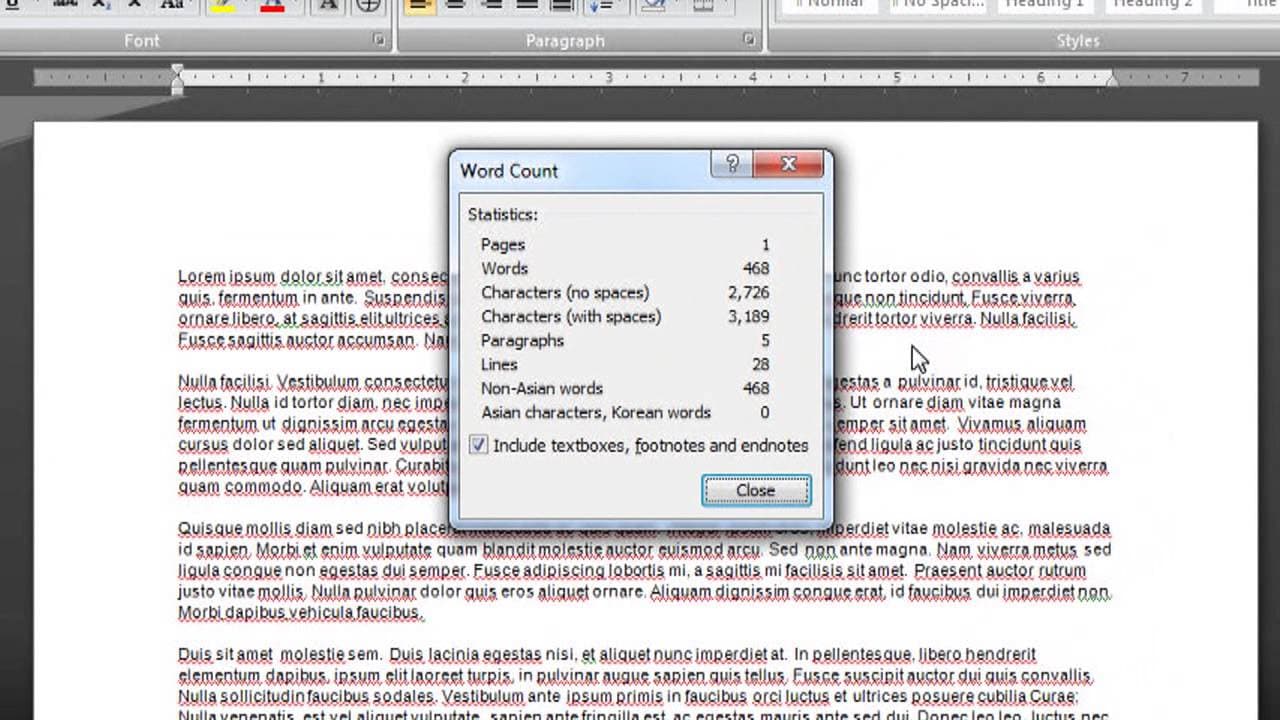1280x720 pixels.
Task: Click the Close button in Word Count
Action: pos(756,490)
